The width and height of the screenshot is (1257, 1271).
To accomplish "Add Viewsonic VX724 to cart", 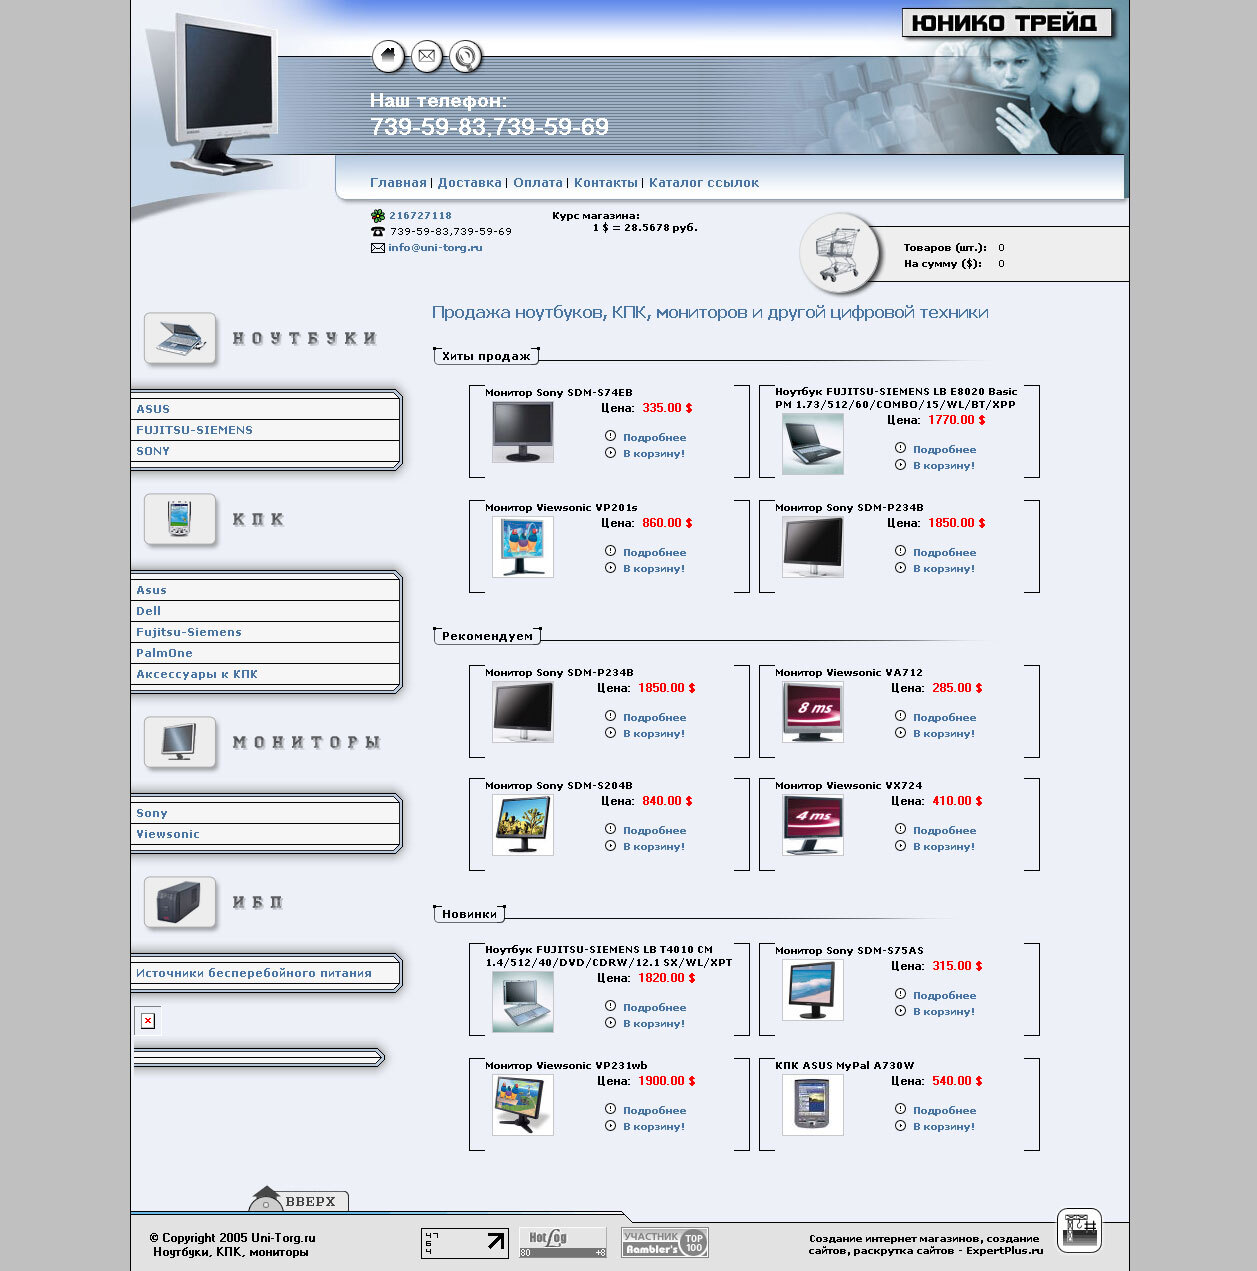I will [x=944, y=846].
